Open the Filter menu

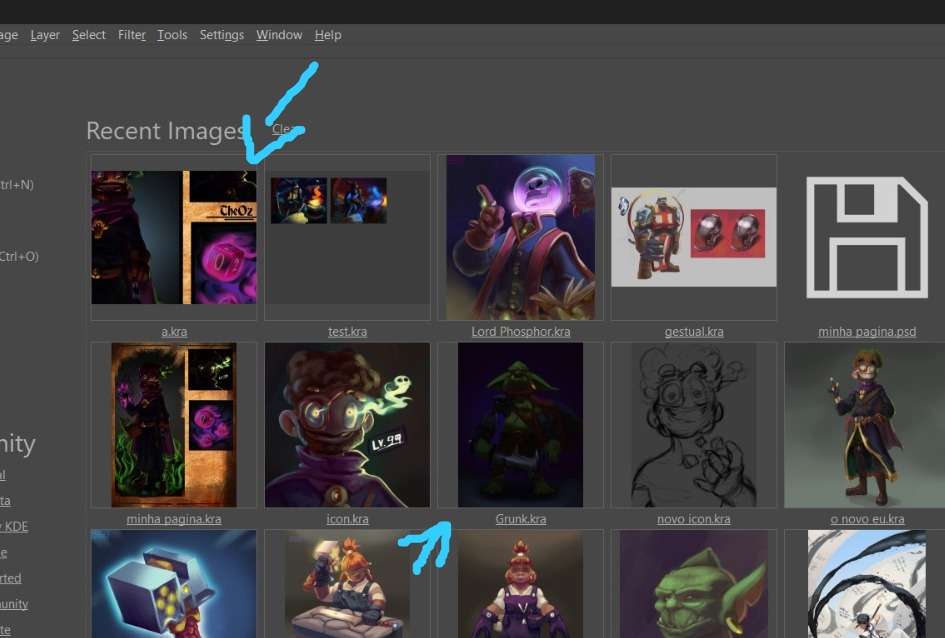click(x=132, y=35)
